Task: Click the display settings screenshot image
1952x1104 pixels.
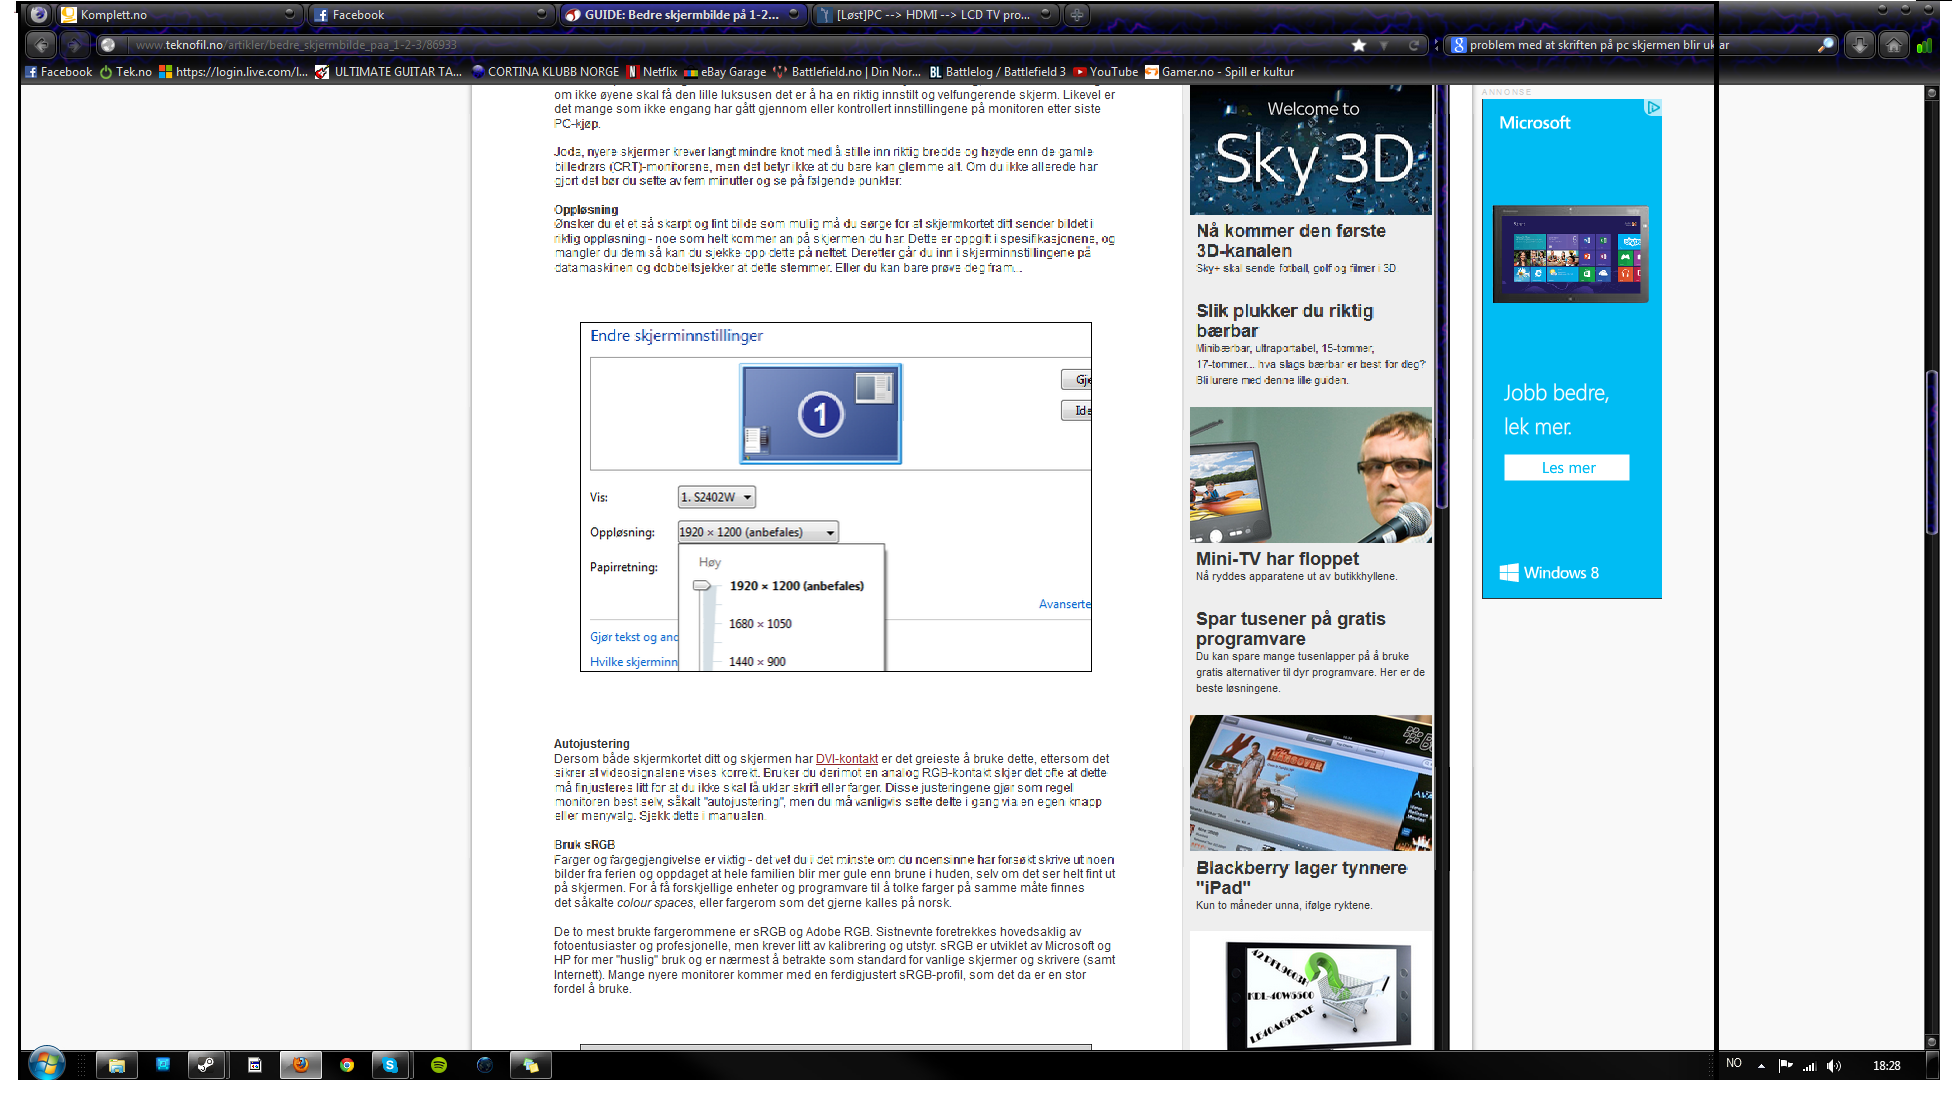Action: point(835,496)
